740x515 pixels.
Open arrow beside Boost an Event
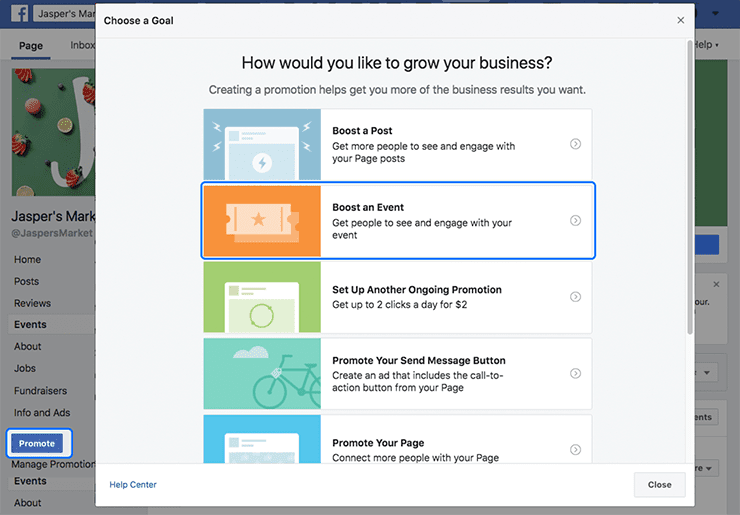(575, 220)
